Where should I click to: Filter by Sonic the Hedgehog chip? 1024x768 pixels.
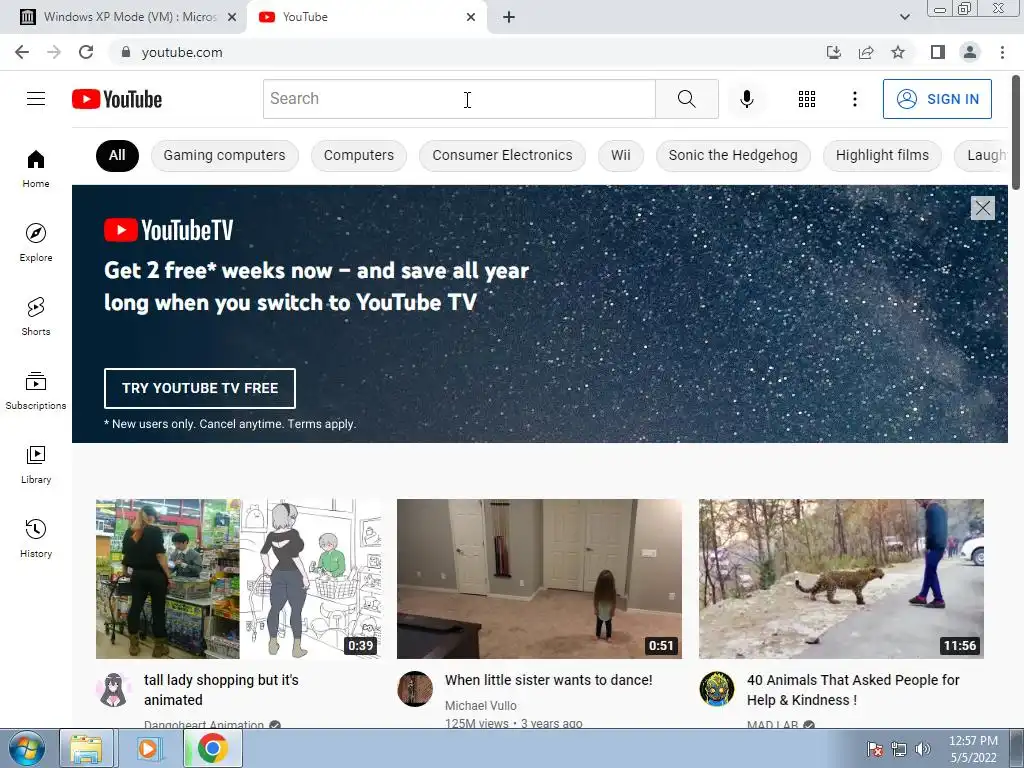pyautogui.click(x=733, y=155)
